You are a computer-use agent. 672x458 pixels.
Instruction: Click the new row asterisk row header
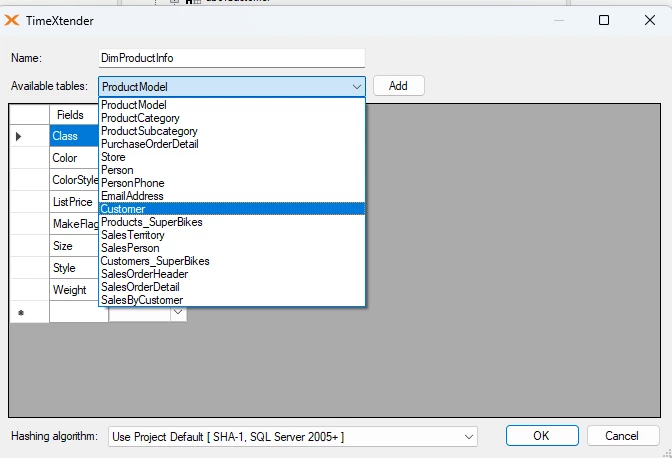tap(29, 312)
